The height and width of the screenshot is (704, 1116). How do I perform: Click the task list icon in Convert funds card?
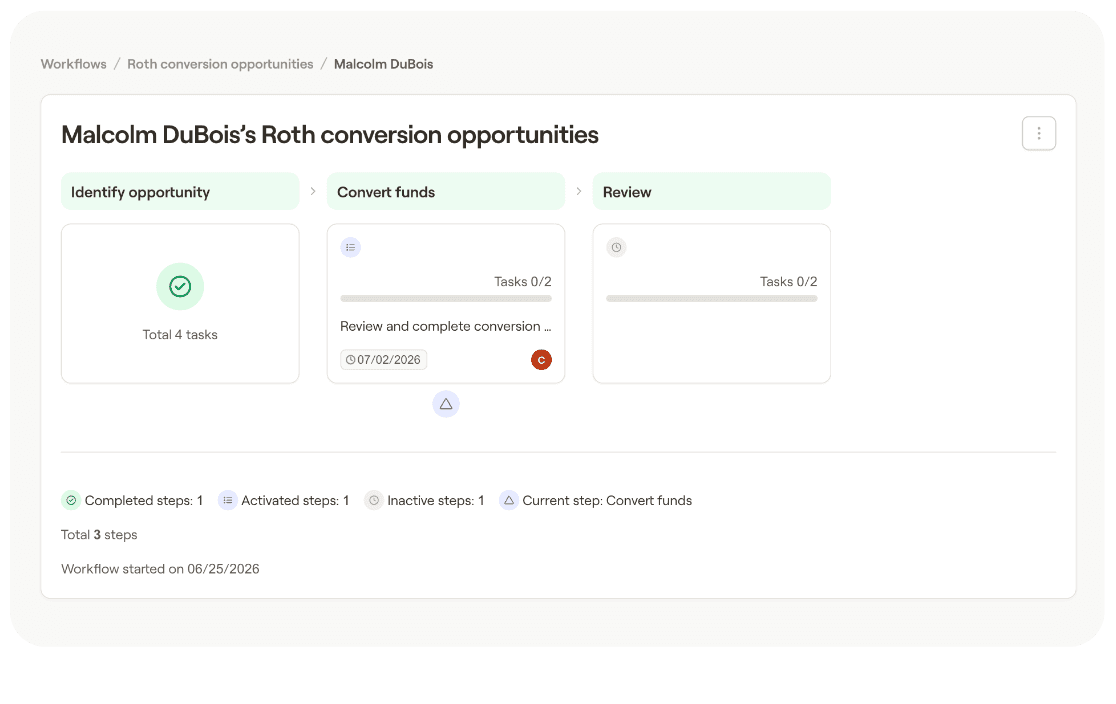pyautogui.click(x=350, y=247)
